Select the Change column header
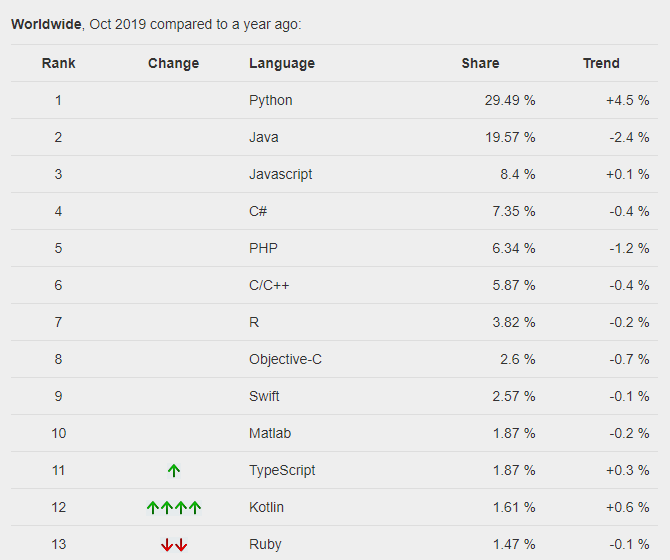This screenshot has width=670, height=560. coord(173,63)
